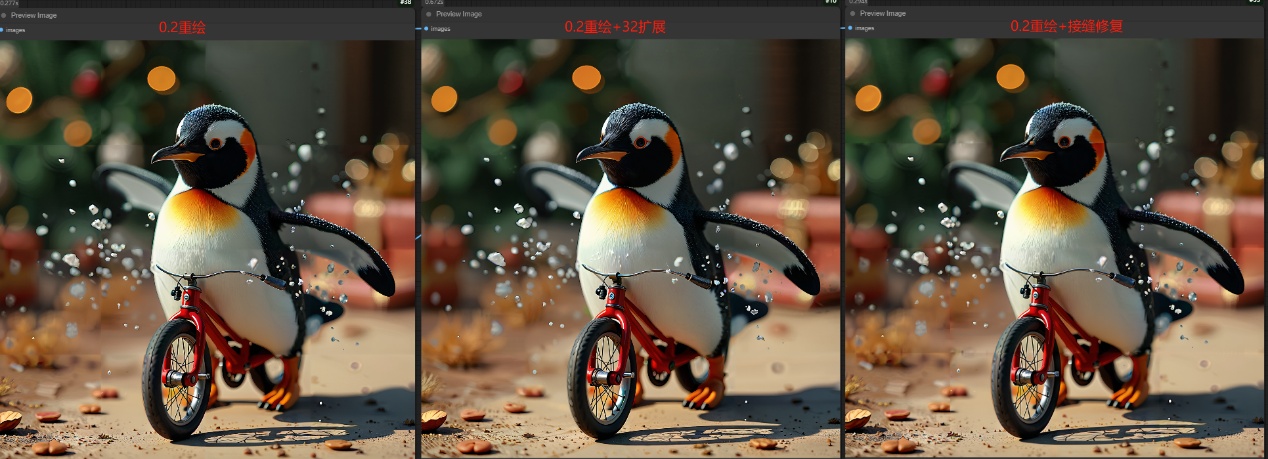Click the #10 node ID badge

click(x=830, y=3)
